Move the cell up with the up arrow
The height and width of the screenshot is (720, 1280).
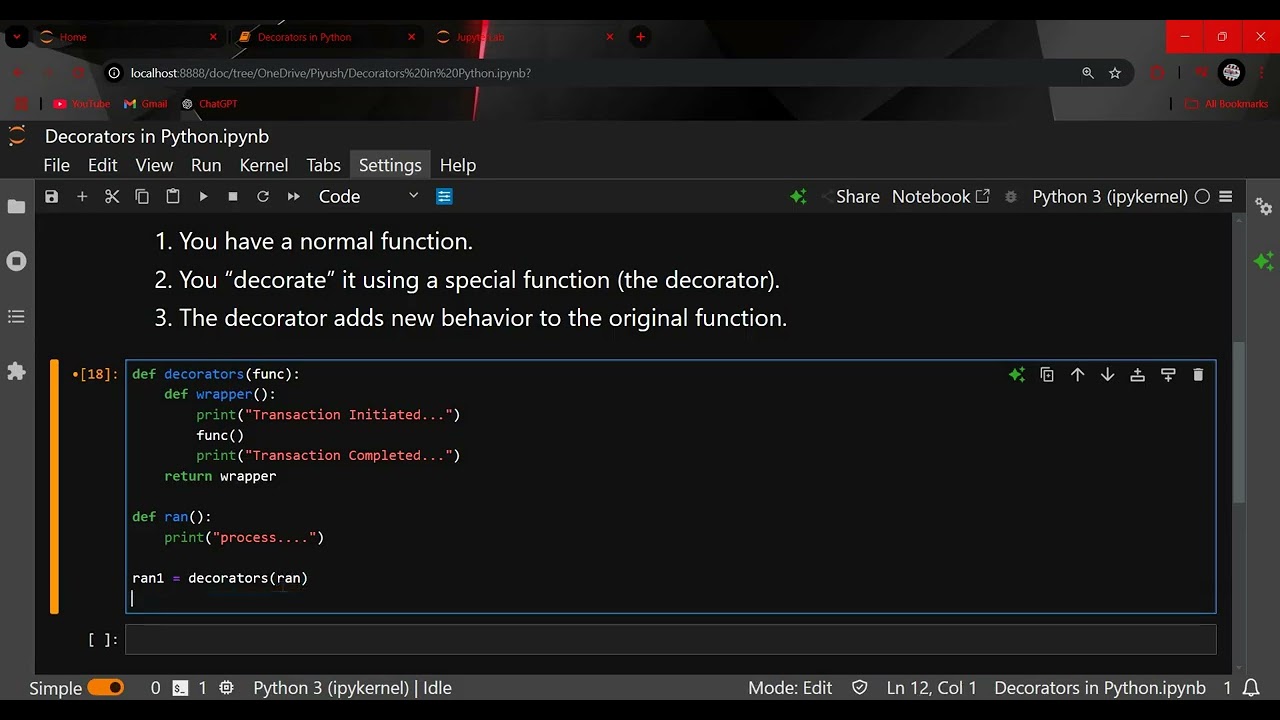pyautogui.click(x=1077, y=375)
